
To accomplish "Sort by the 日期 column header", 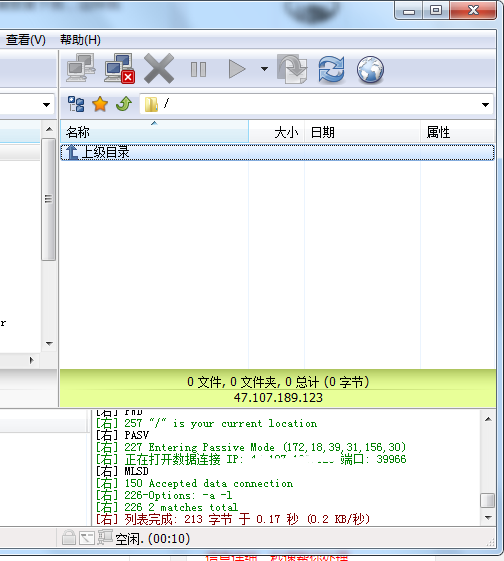I will pyautogui.click(x=362, y=132).
